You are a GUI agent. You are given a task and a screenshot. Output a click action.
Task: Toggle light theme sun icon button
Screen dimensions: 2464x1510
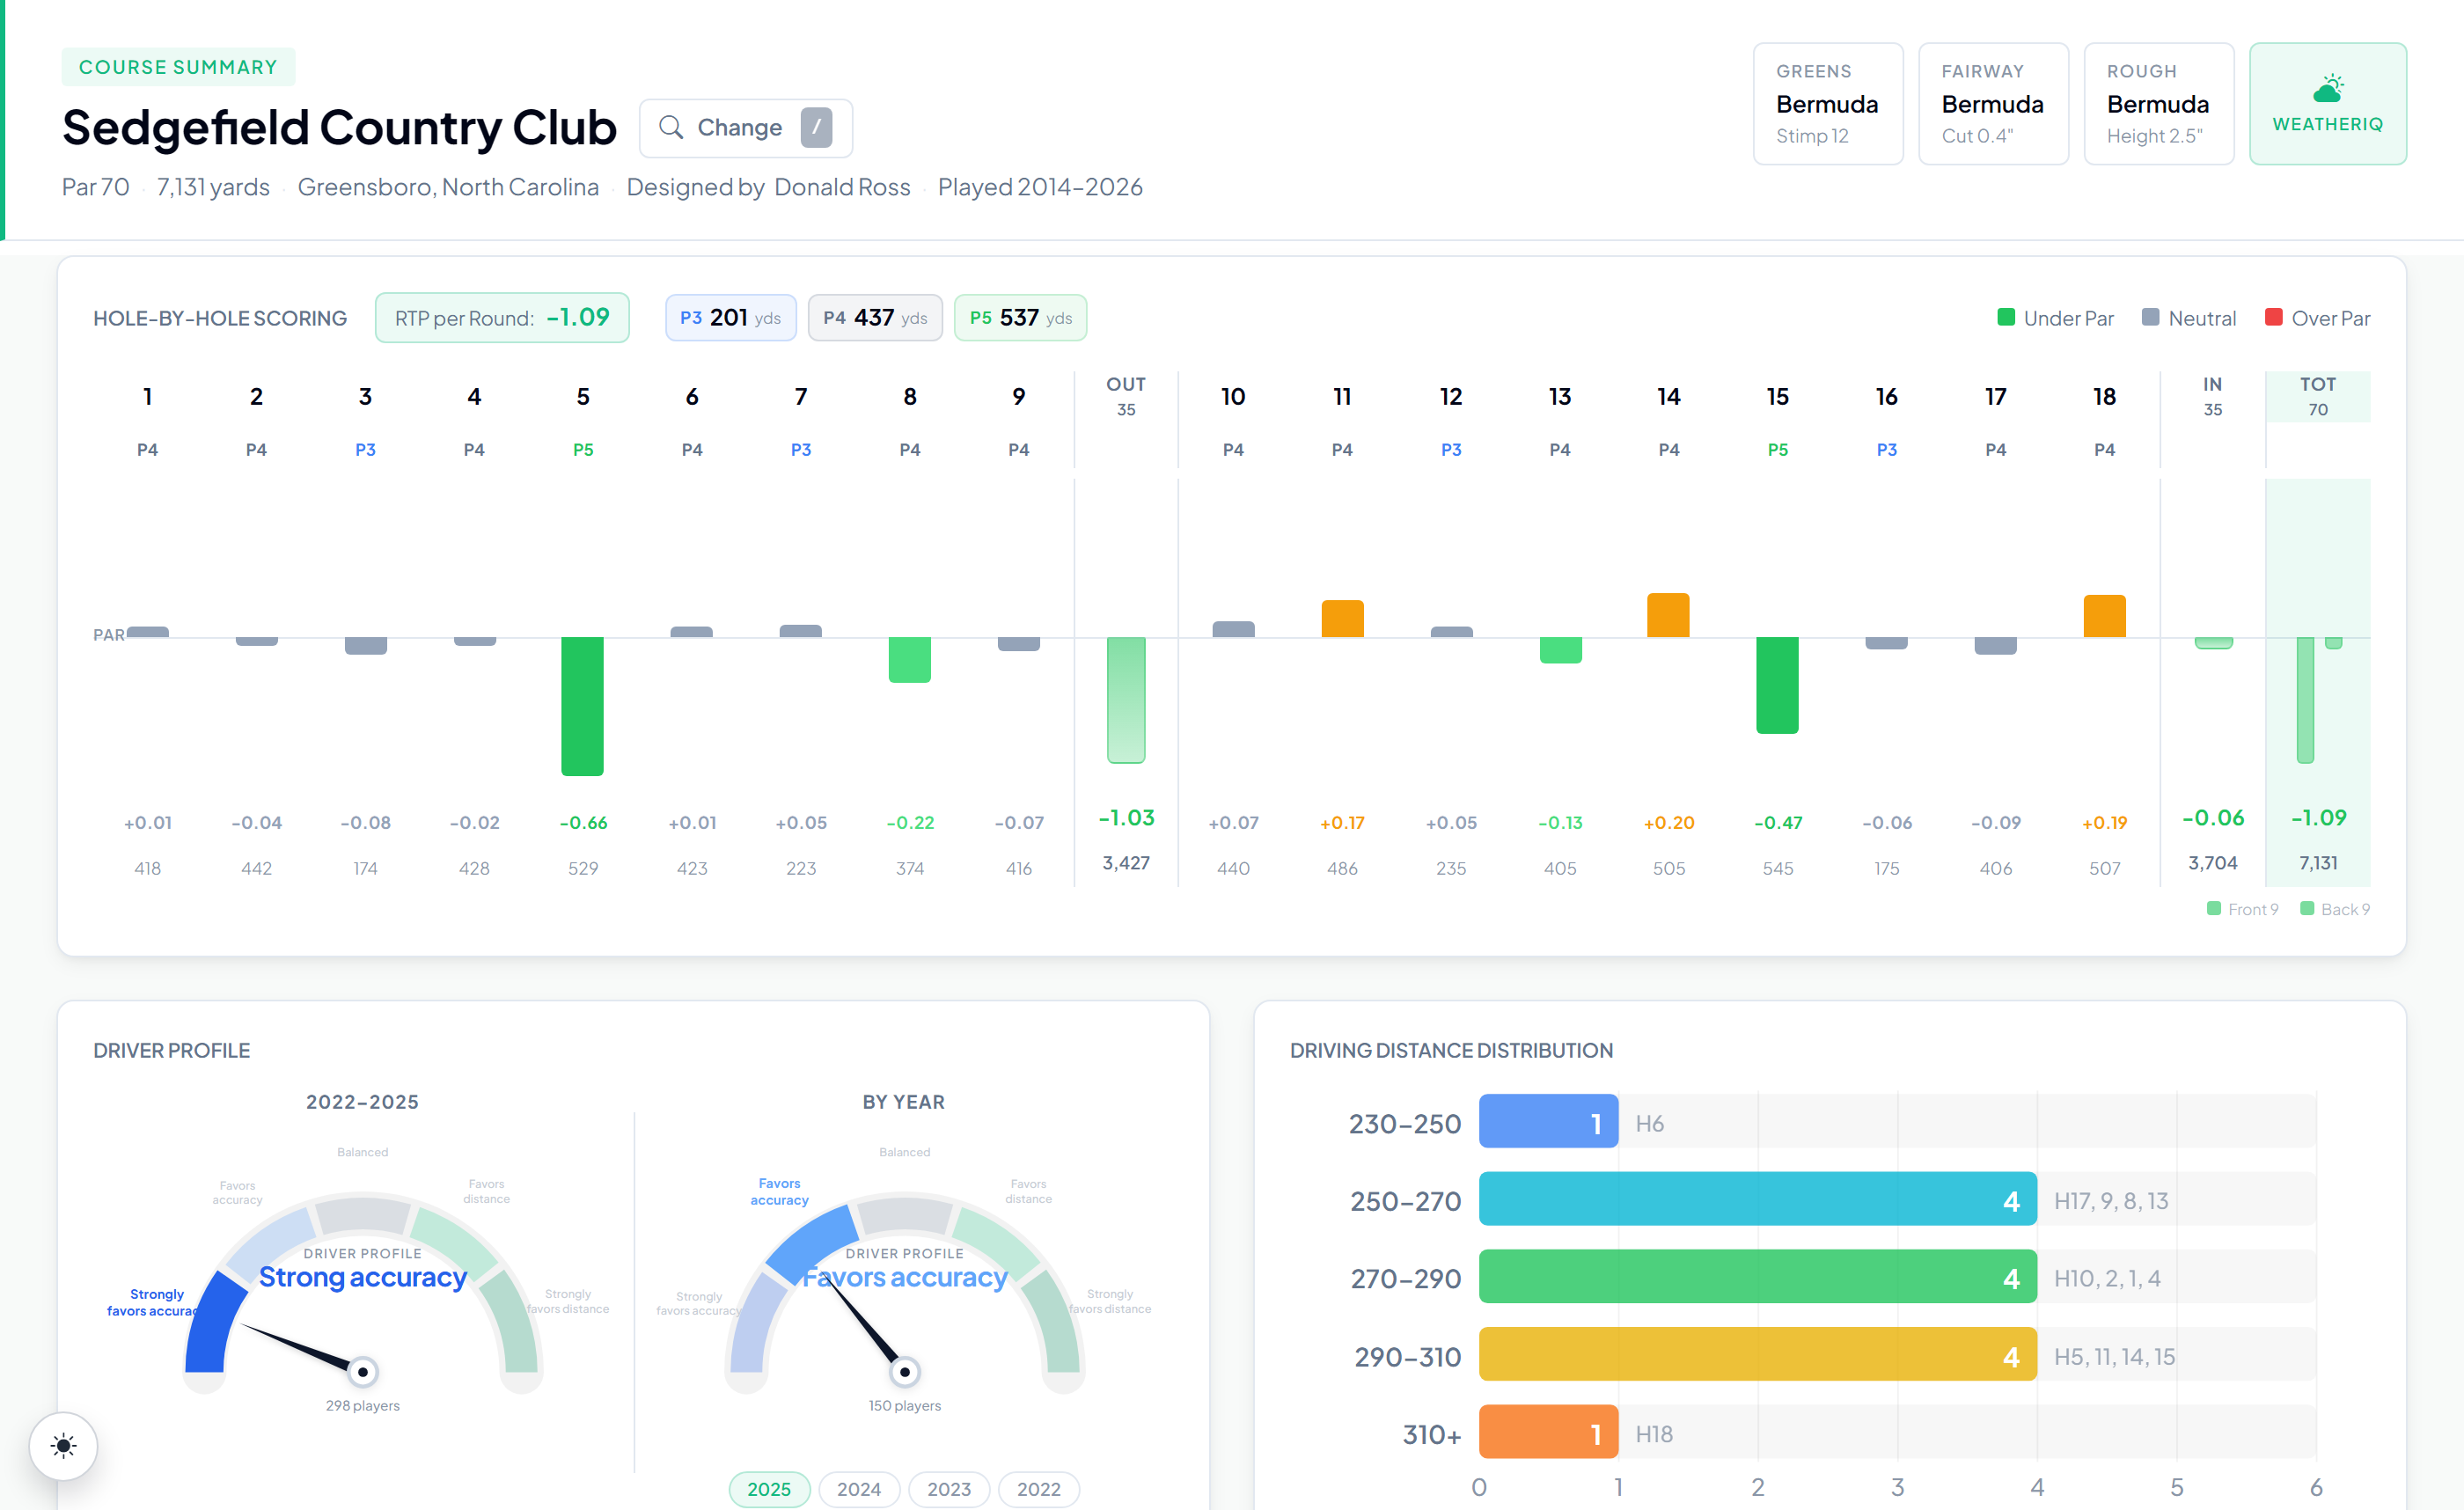pyautogui.click(x=63, y=1445)
